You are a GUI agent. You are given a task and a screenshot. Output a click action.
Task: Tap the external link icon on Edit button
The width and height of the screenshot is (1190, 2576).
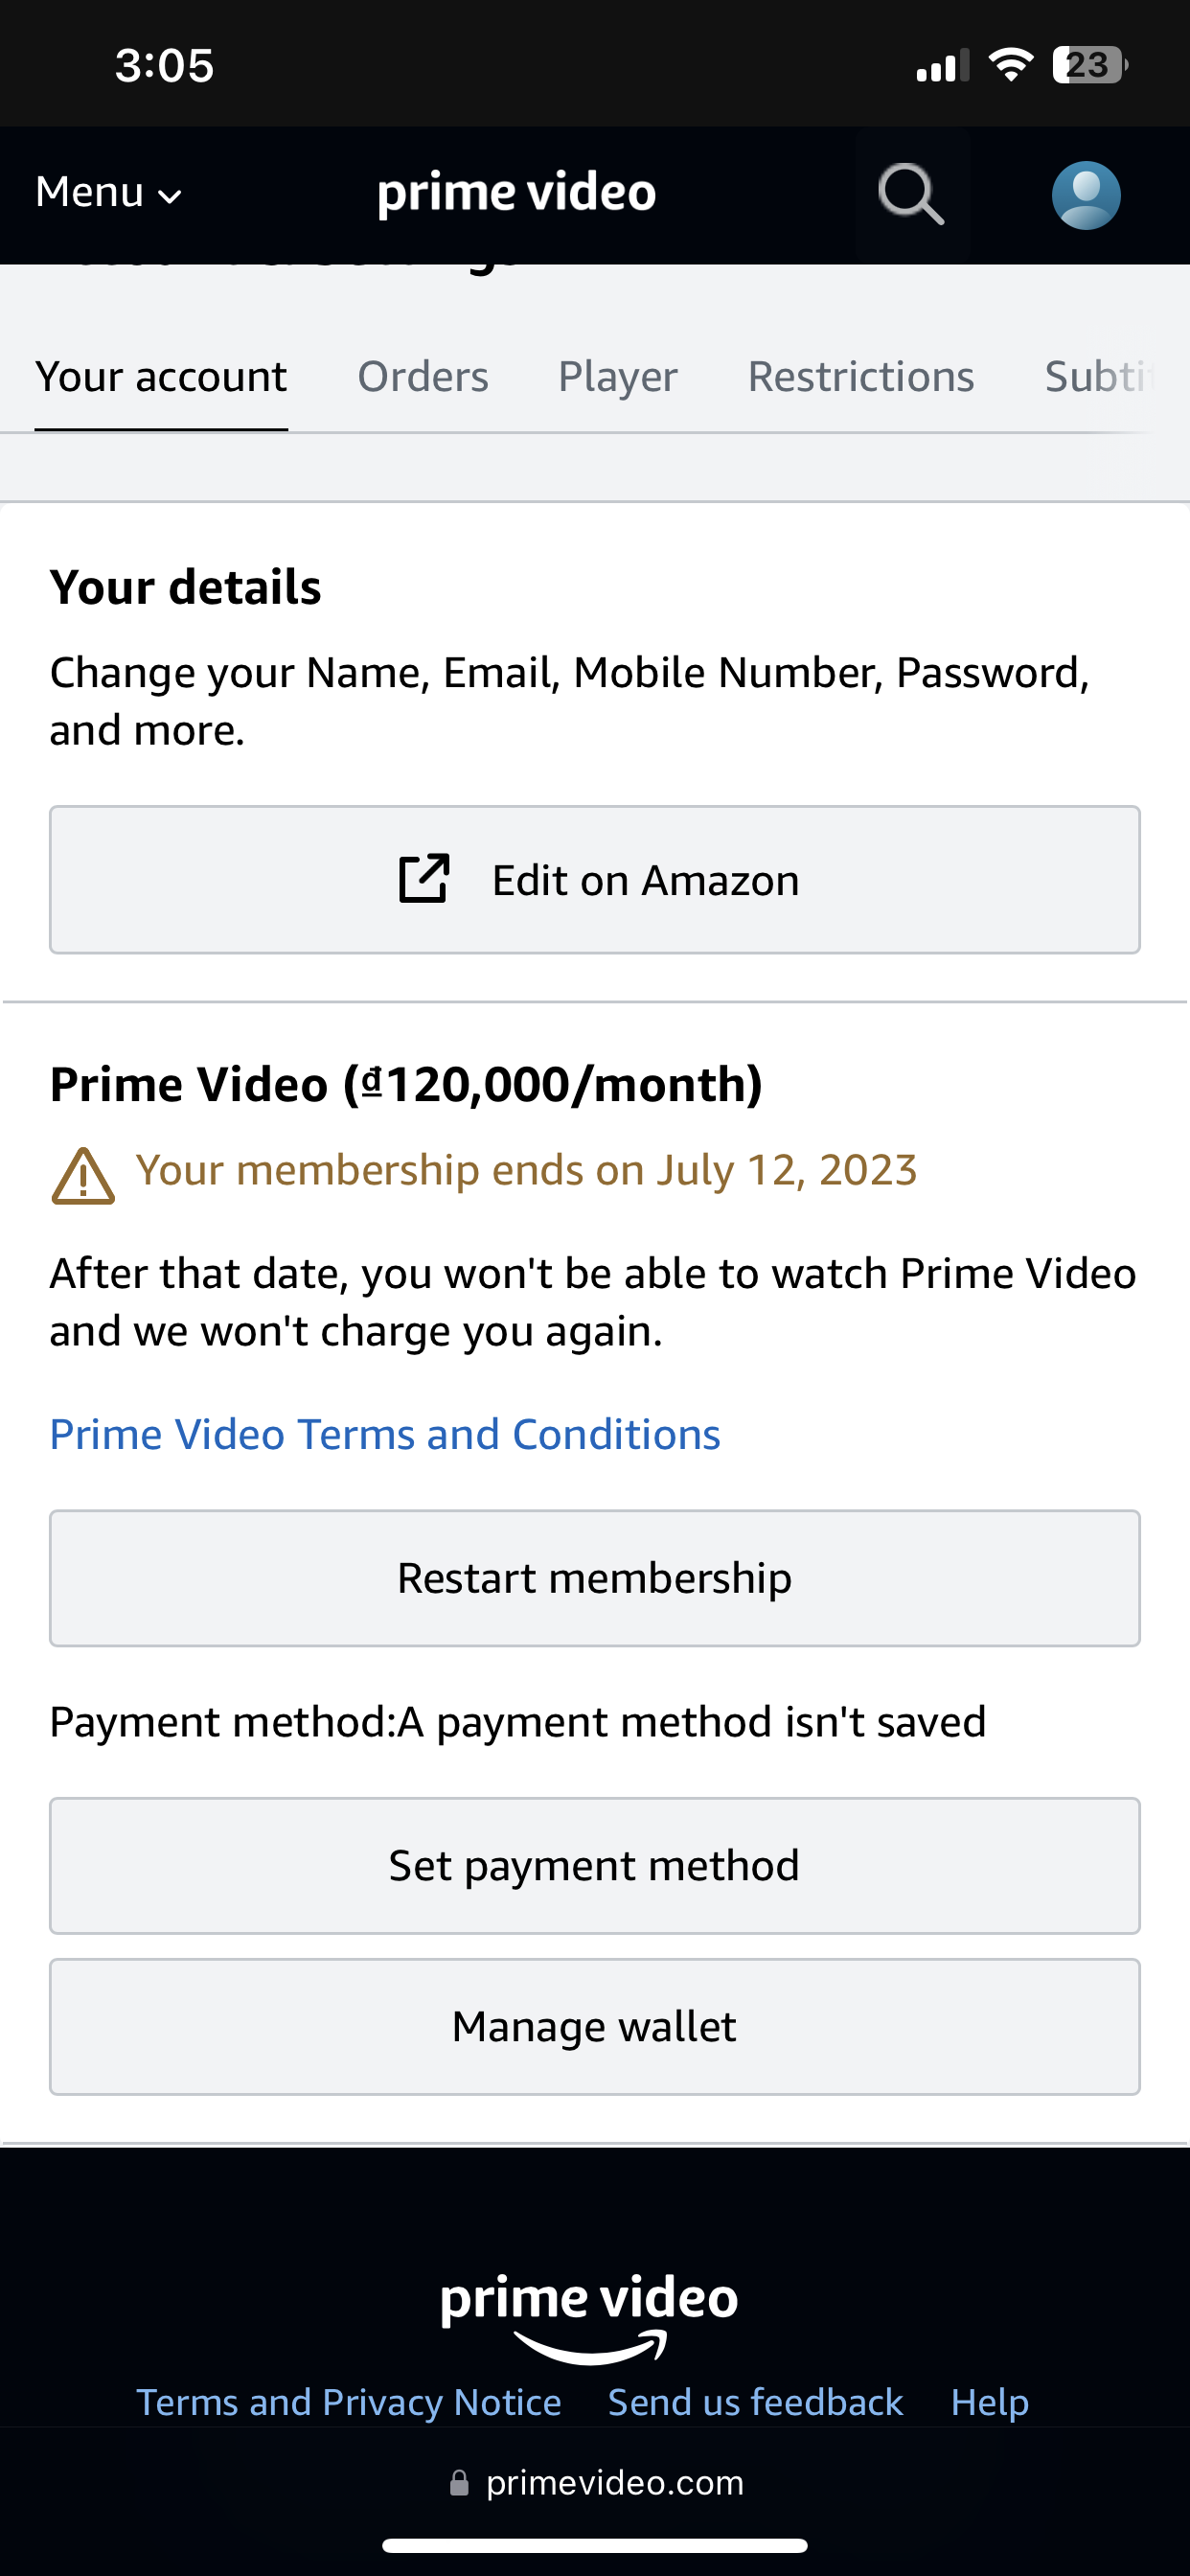(x=424, y=879)
